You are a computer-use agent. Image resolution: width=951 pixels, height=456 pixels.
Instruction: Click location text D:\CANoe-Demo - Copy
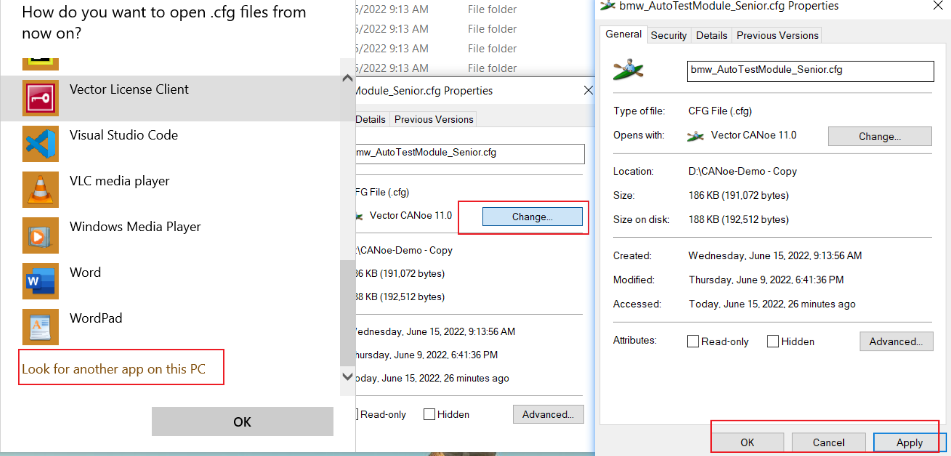pyautogui.click(x=742, y=172)
